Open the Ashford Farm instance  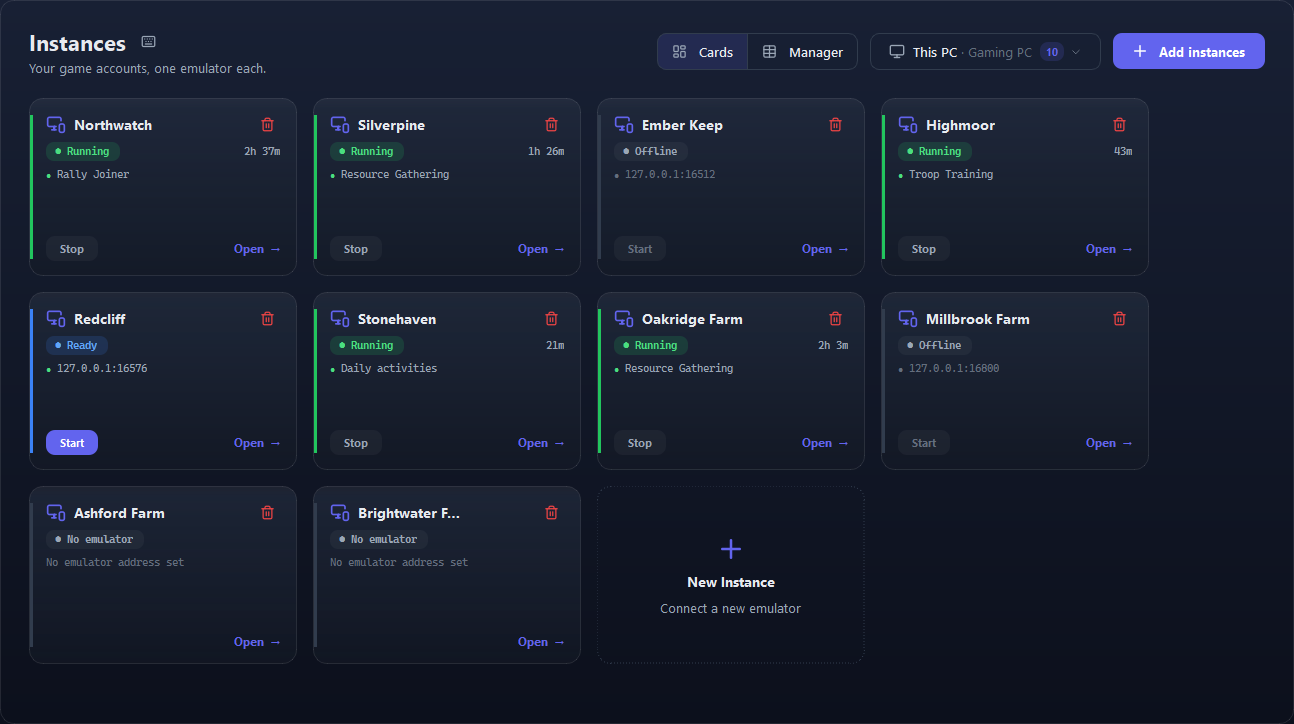coord(257,642)
